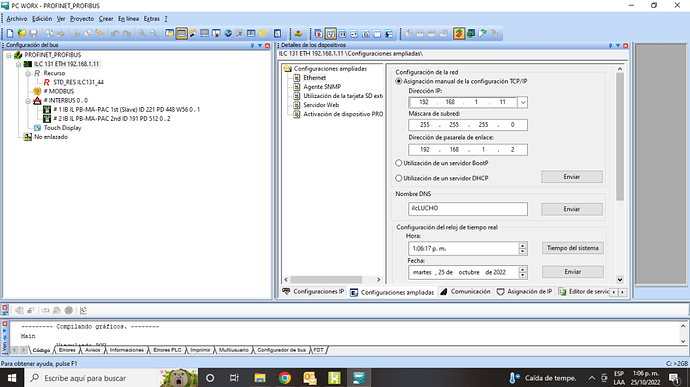Click the Print toolbar icon
Screen dimensions: 690x387
pyautogui.click(x=61, y=33)
